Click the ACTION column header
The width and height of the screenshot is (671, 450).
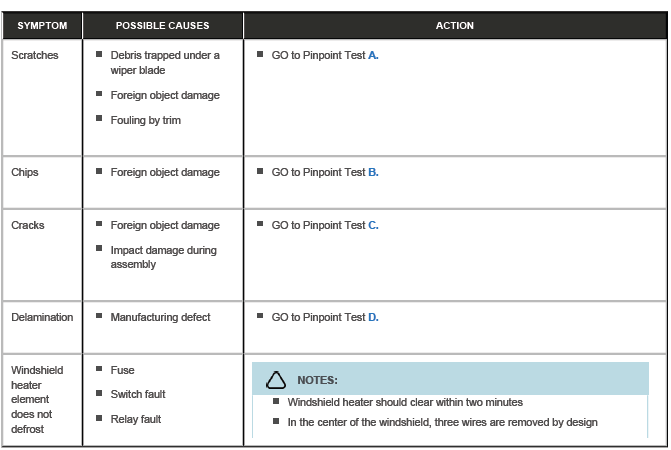[x=454, y=26]
